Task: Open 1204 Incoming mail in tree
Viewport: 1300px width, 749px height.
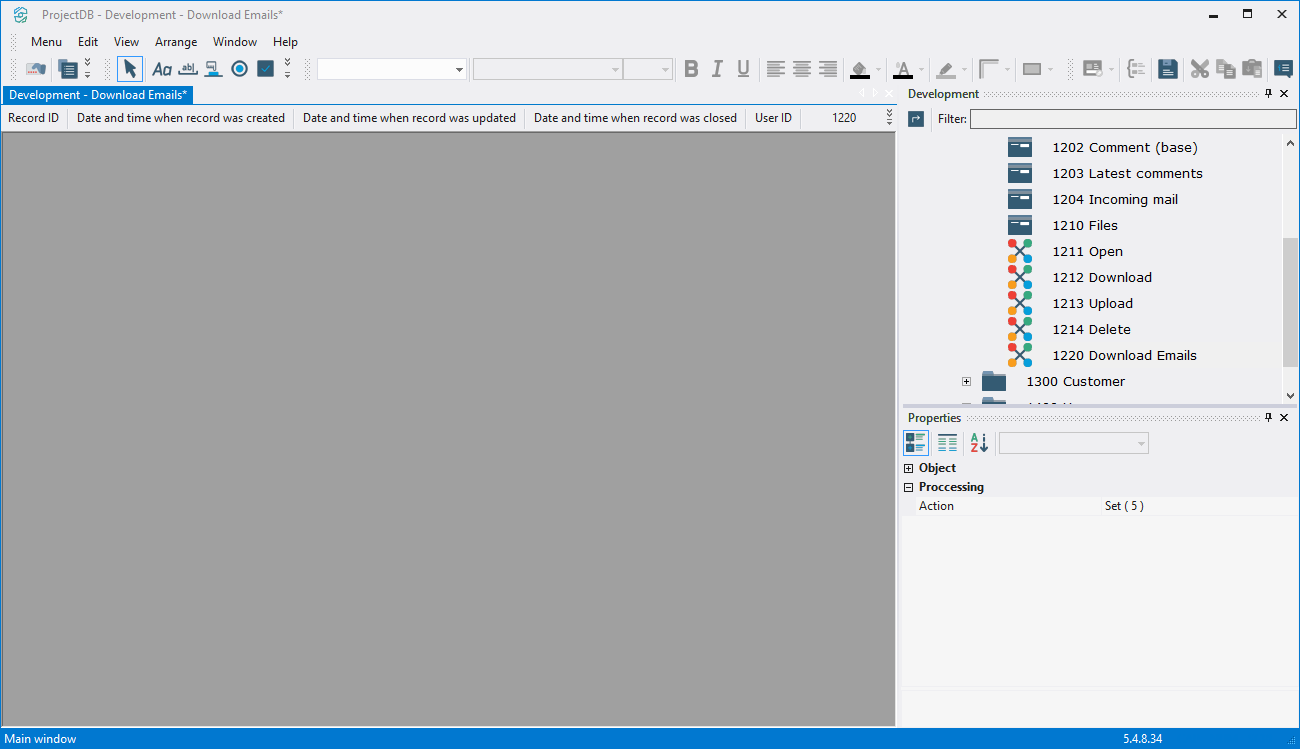Action: coord(1114,200)
